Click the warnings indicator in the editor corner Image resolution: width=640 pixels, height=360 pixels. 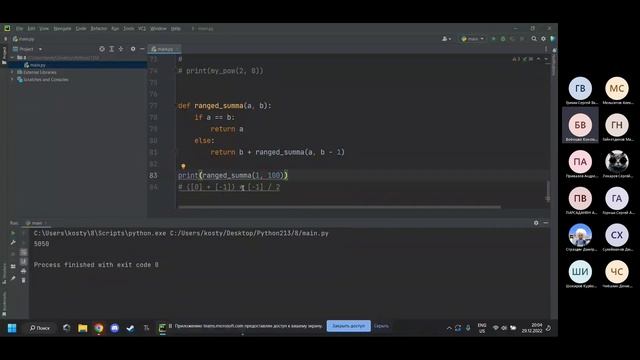(x=517, y=59)
